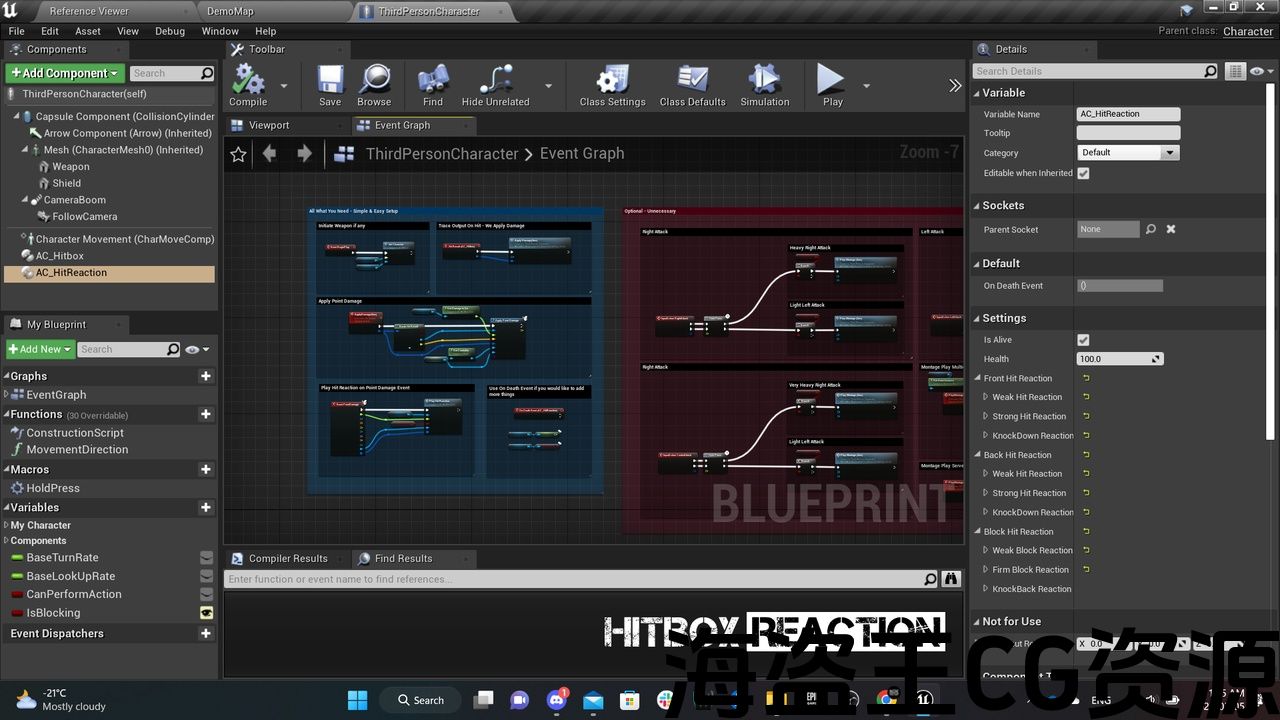The height and width of the screenshot is (720, 1280).
Task: Click the Add New button
Action: 40,349
